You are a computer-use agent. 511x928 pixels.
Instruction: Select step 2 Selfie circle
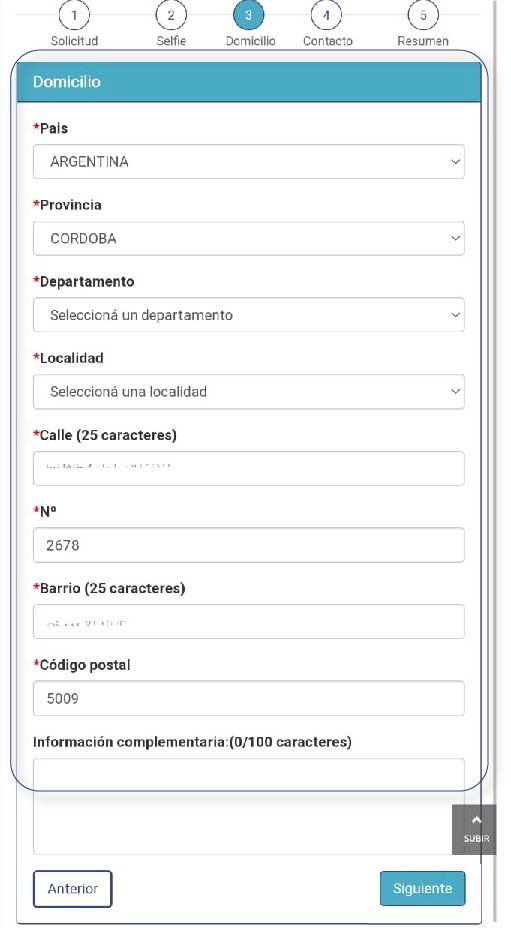[171, 15]
